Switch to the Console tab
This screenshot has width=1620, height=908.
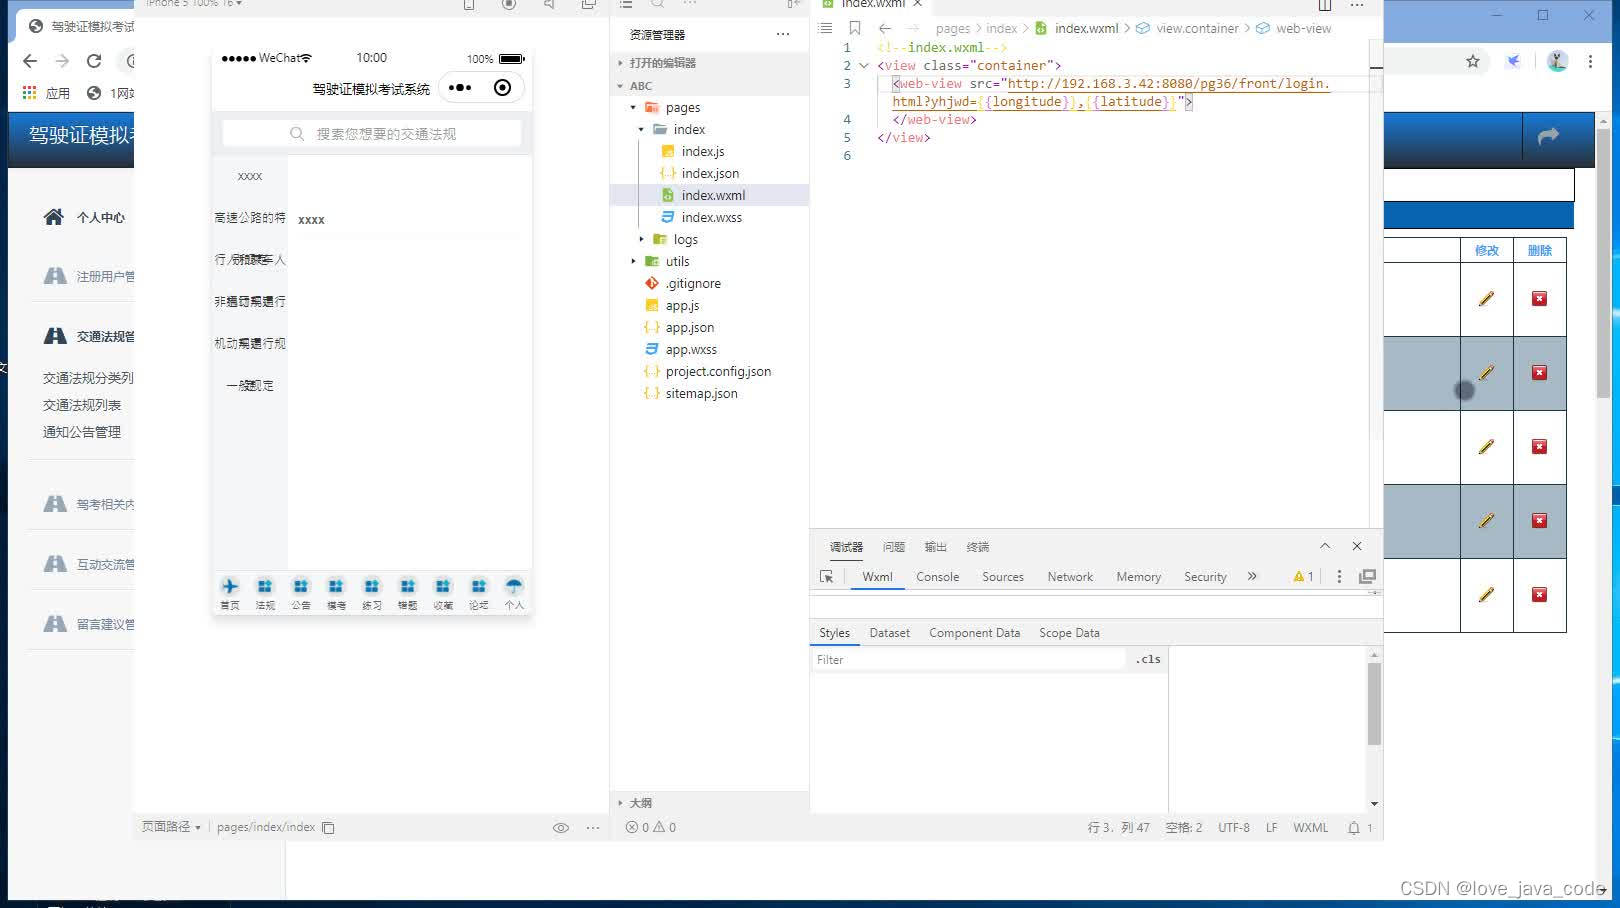(937, 577)
